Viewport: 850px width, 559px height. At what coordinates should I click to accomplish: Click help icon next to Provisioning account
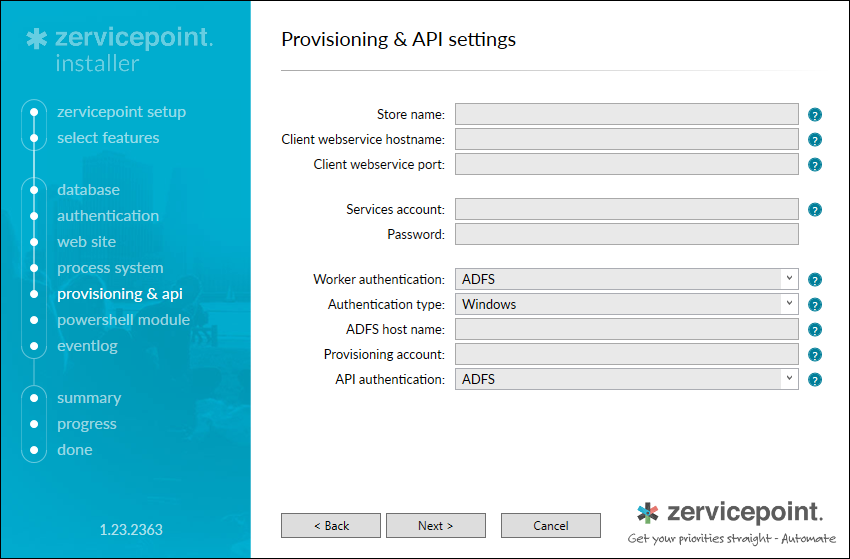(x=815, y=355)
